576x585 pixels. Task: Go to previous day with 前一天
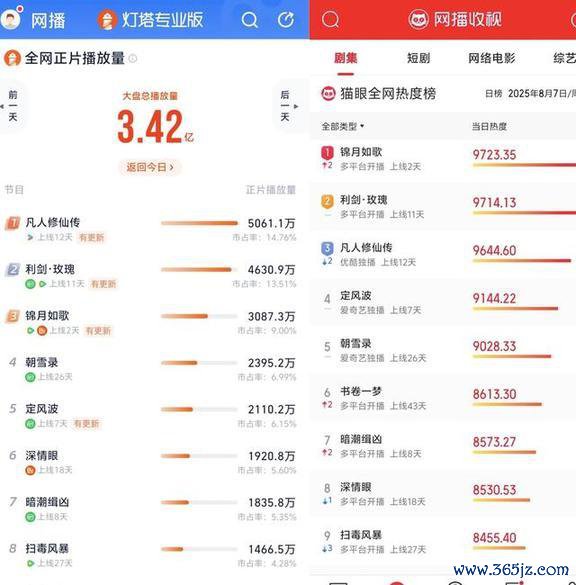point(13,106)
